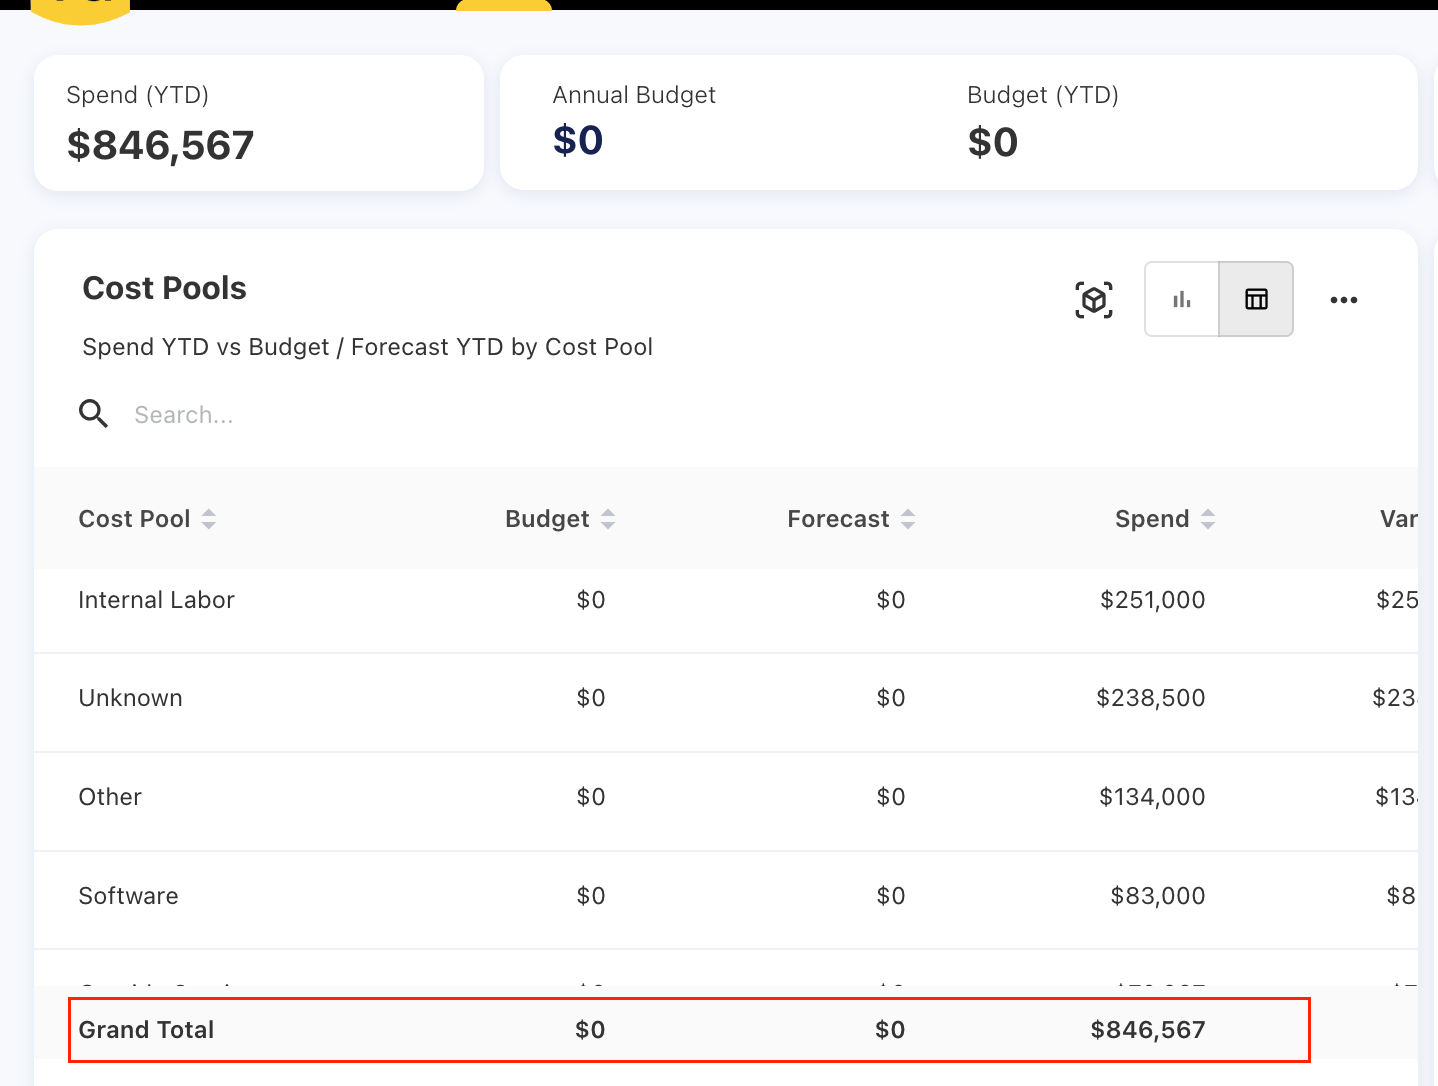The image size is (1438, 1086).
Task: Sort by Forecast column arrows
Action: click(908, 519)
